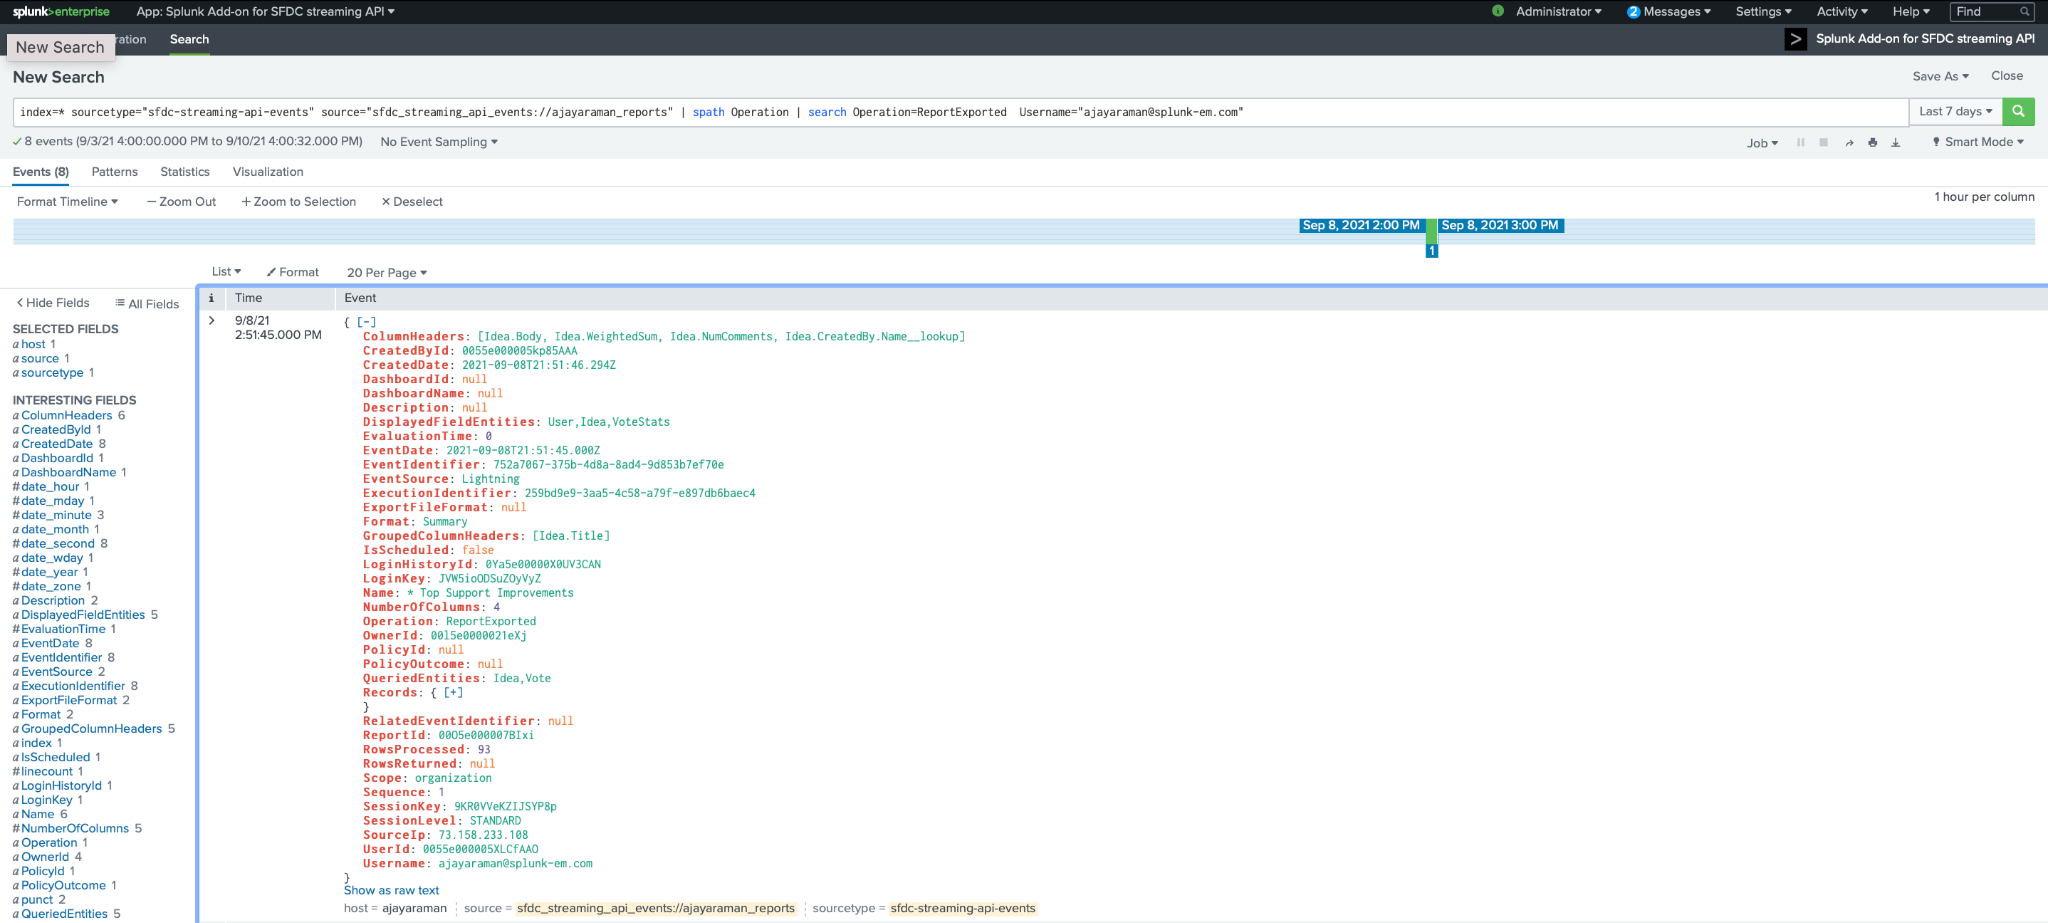2048x923 pixels.
Task: Click the Operation value ReportExported
Action: (491, 622)
